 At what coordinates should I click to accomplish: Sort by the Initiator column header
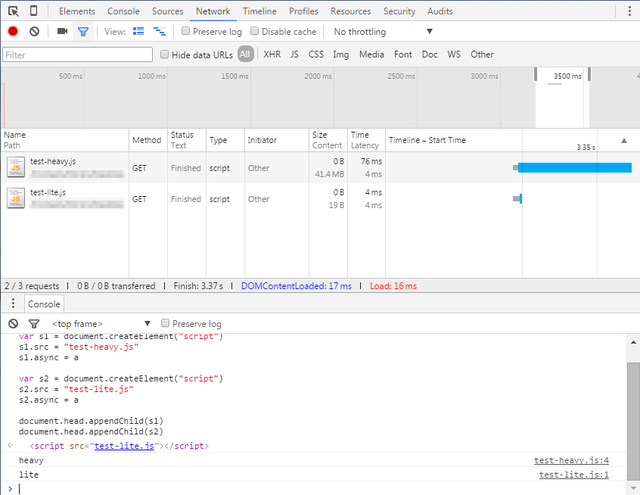point(277,140)
